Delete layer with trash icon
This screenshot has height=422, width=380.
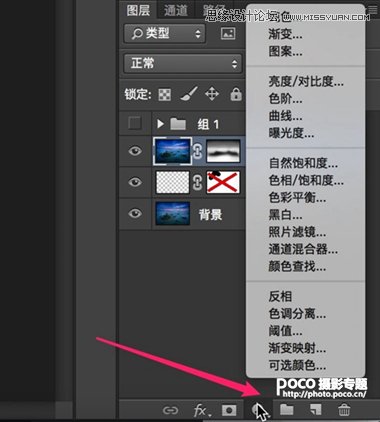344,410
